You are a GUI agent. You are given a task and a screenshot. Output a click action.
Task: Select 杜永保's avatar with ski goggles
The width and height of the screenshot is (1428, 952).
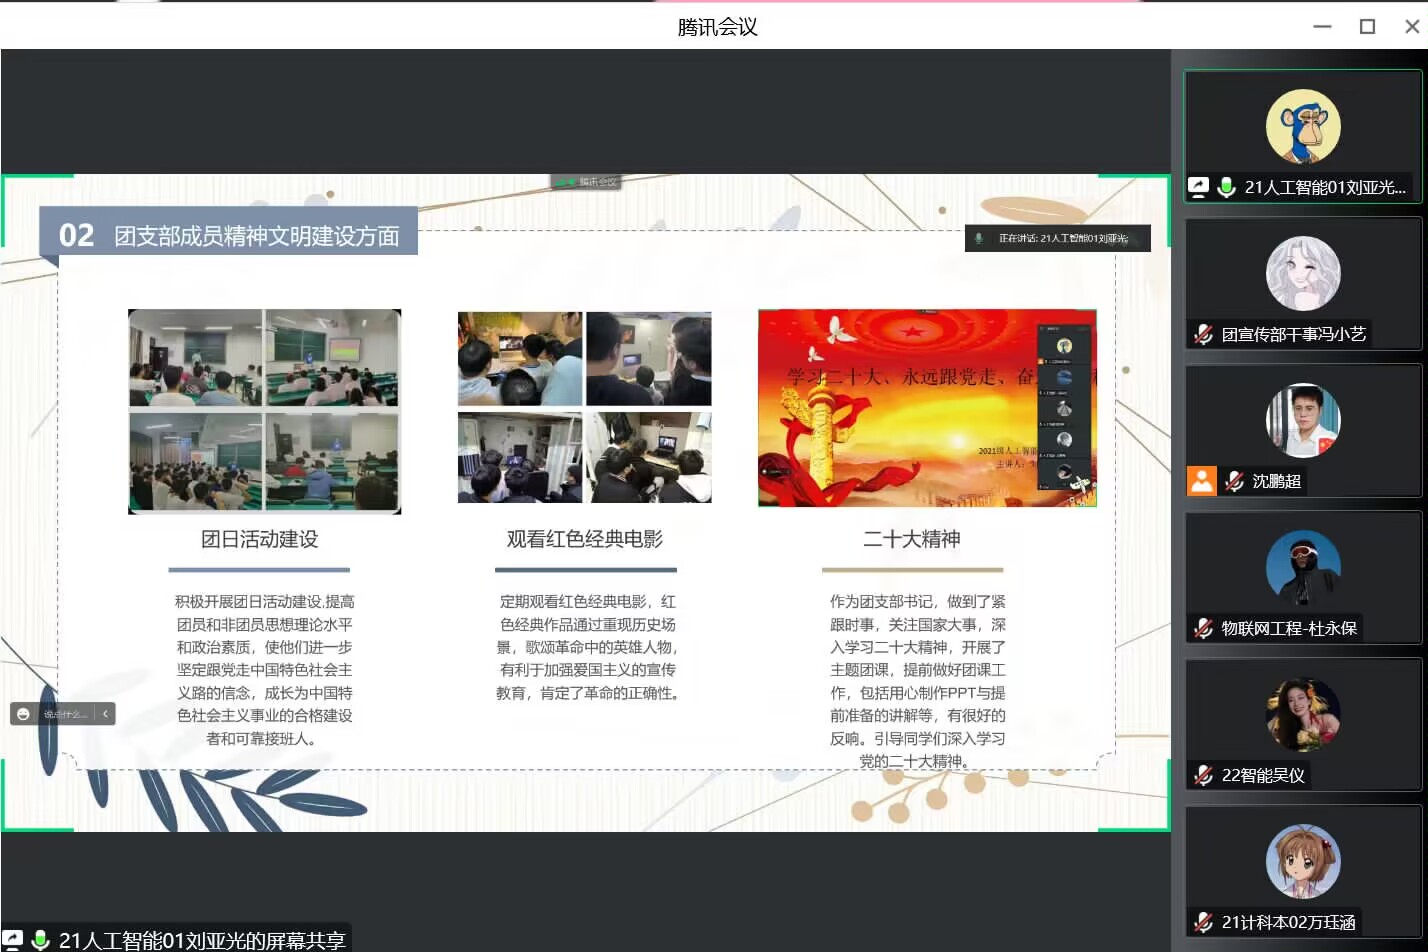tap(1303, 568)
